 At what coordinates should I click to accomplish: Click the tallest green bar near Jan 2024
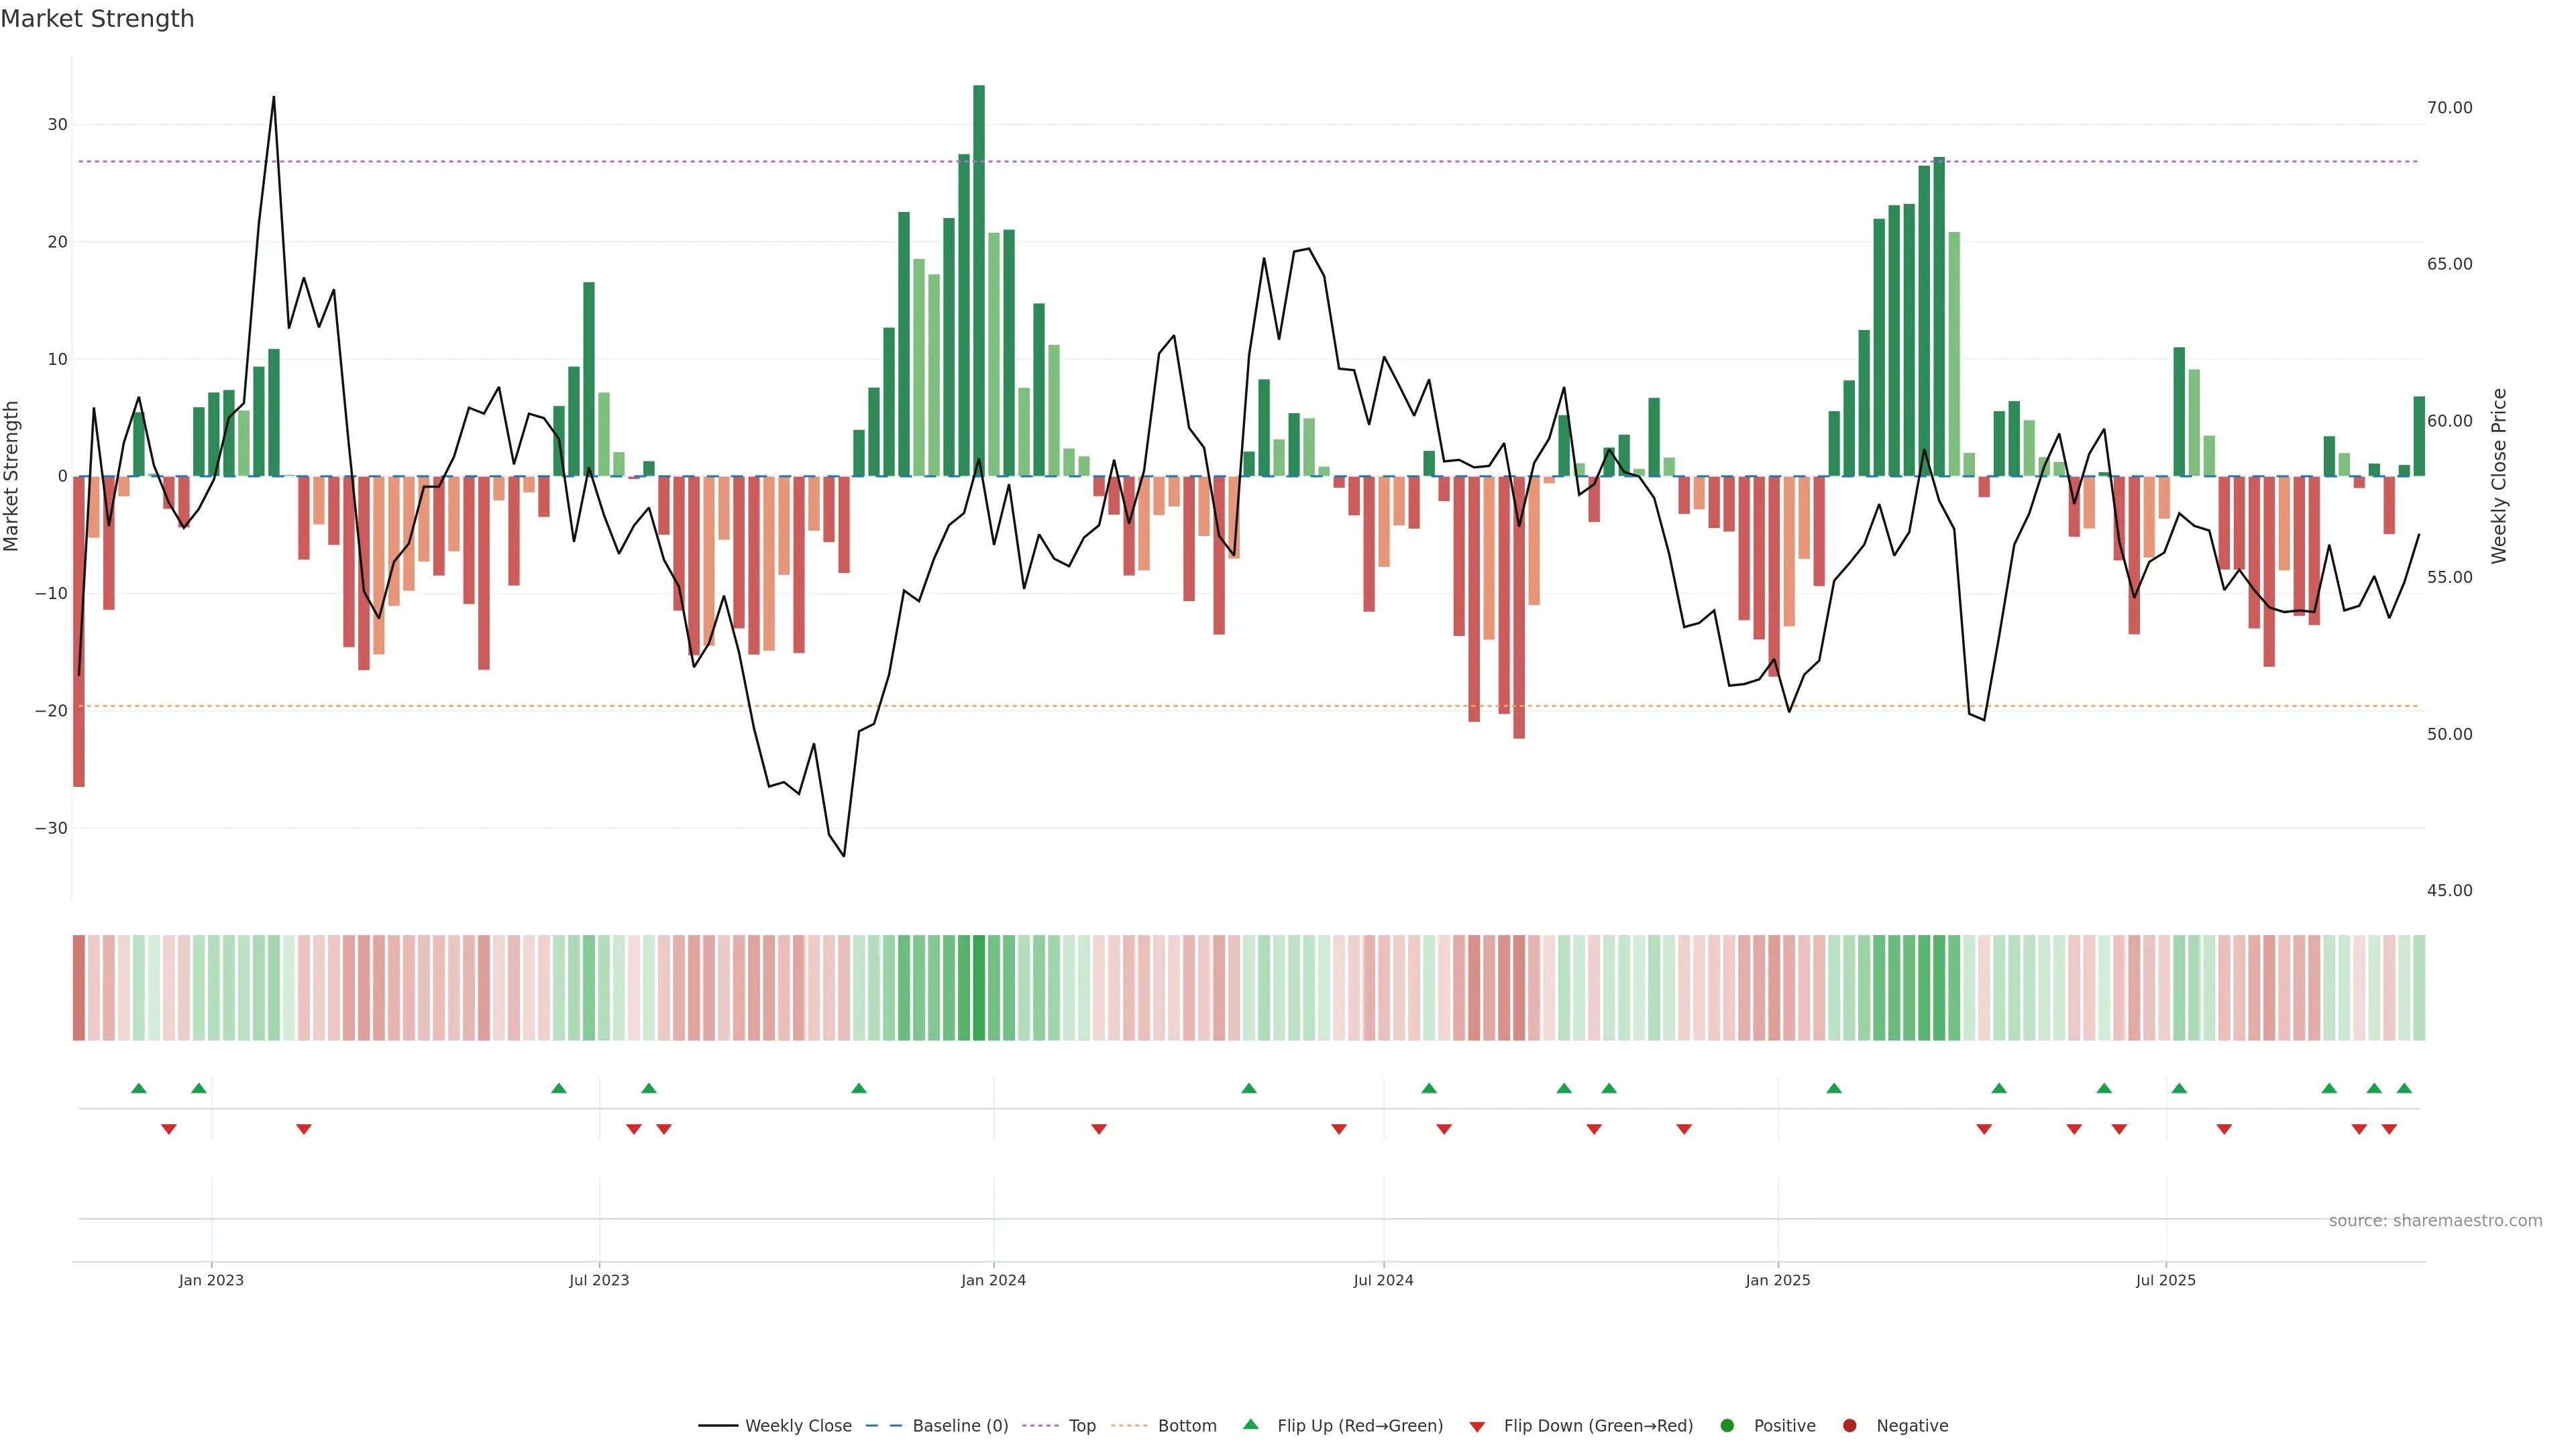tap(979, 280)
